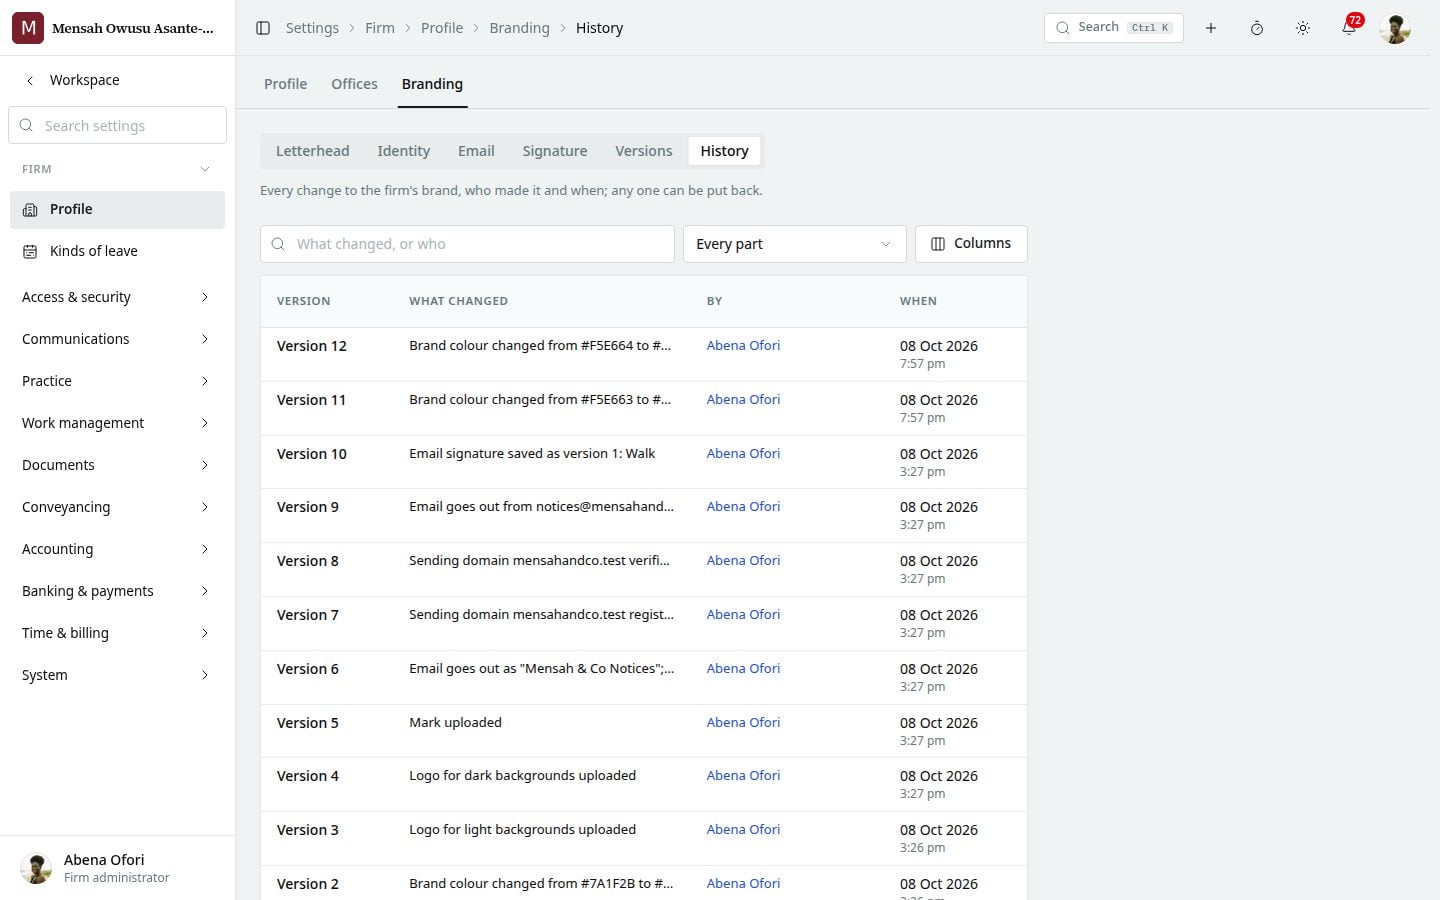Switch theme using the sun icon
The width and height of the screenshot is (1440, 900).
coord(1303,28)
